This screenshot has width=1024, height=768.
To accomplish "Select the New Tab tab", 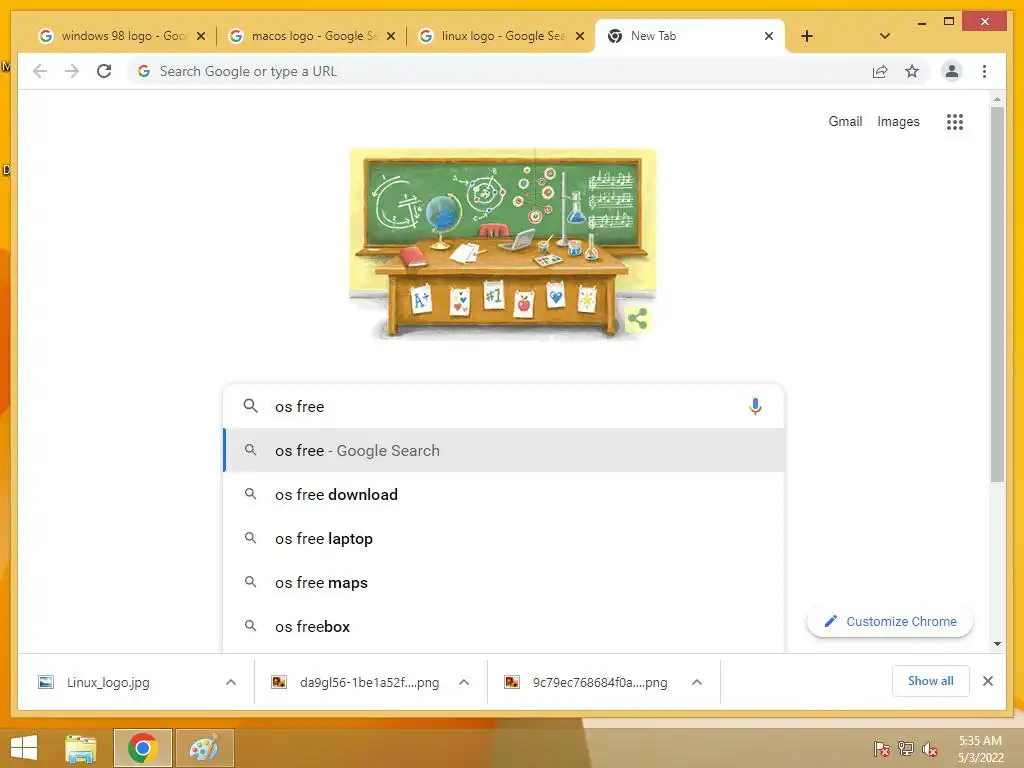I will tap(690, 36).
